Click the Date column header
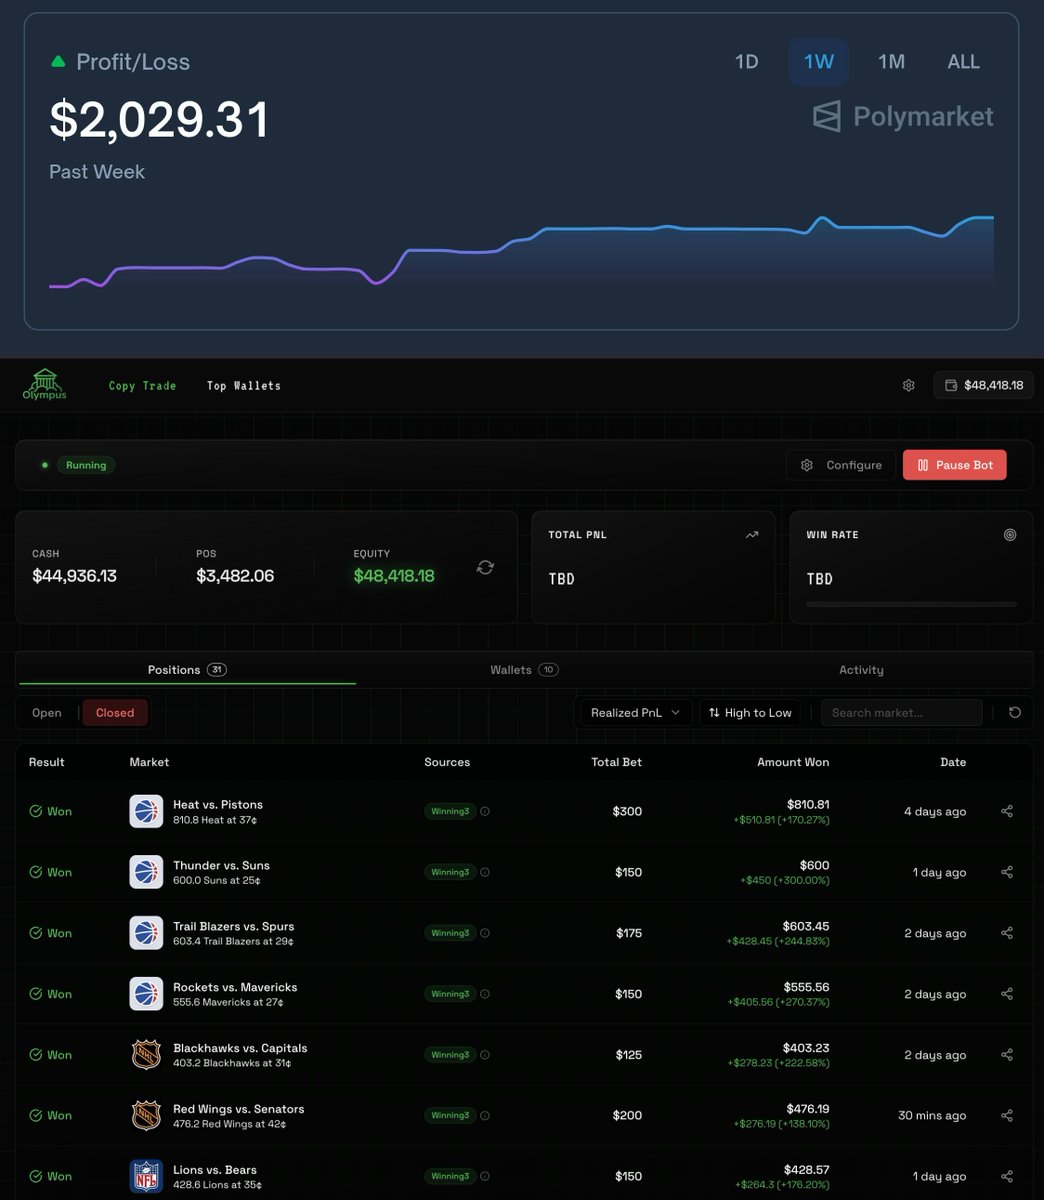The width and height of the screenshot is (1044, 1200). (953, 762)
